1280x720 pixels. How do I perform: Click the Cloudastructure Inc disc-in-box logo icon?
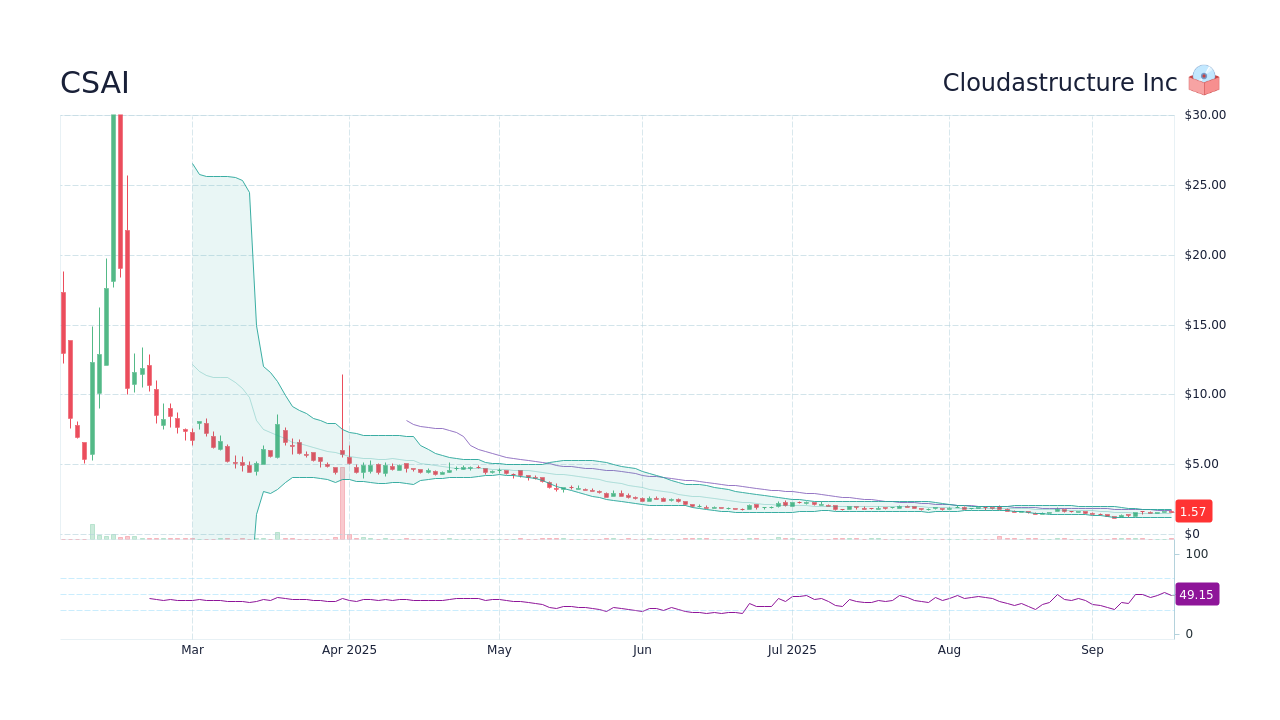click(x=1204, y=81)
